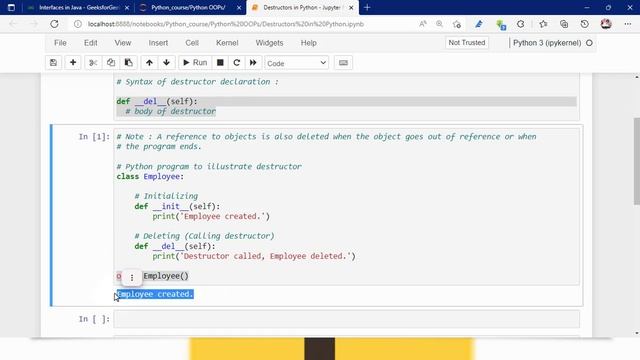Open browser History icon
The image size is (640, 360).
pos(584,24)
